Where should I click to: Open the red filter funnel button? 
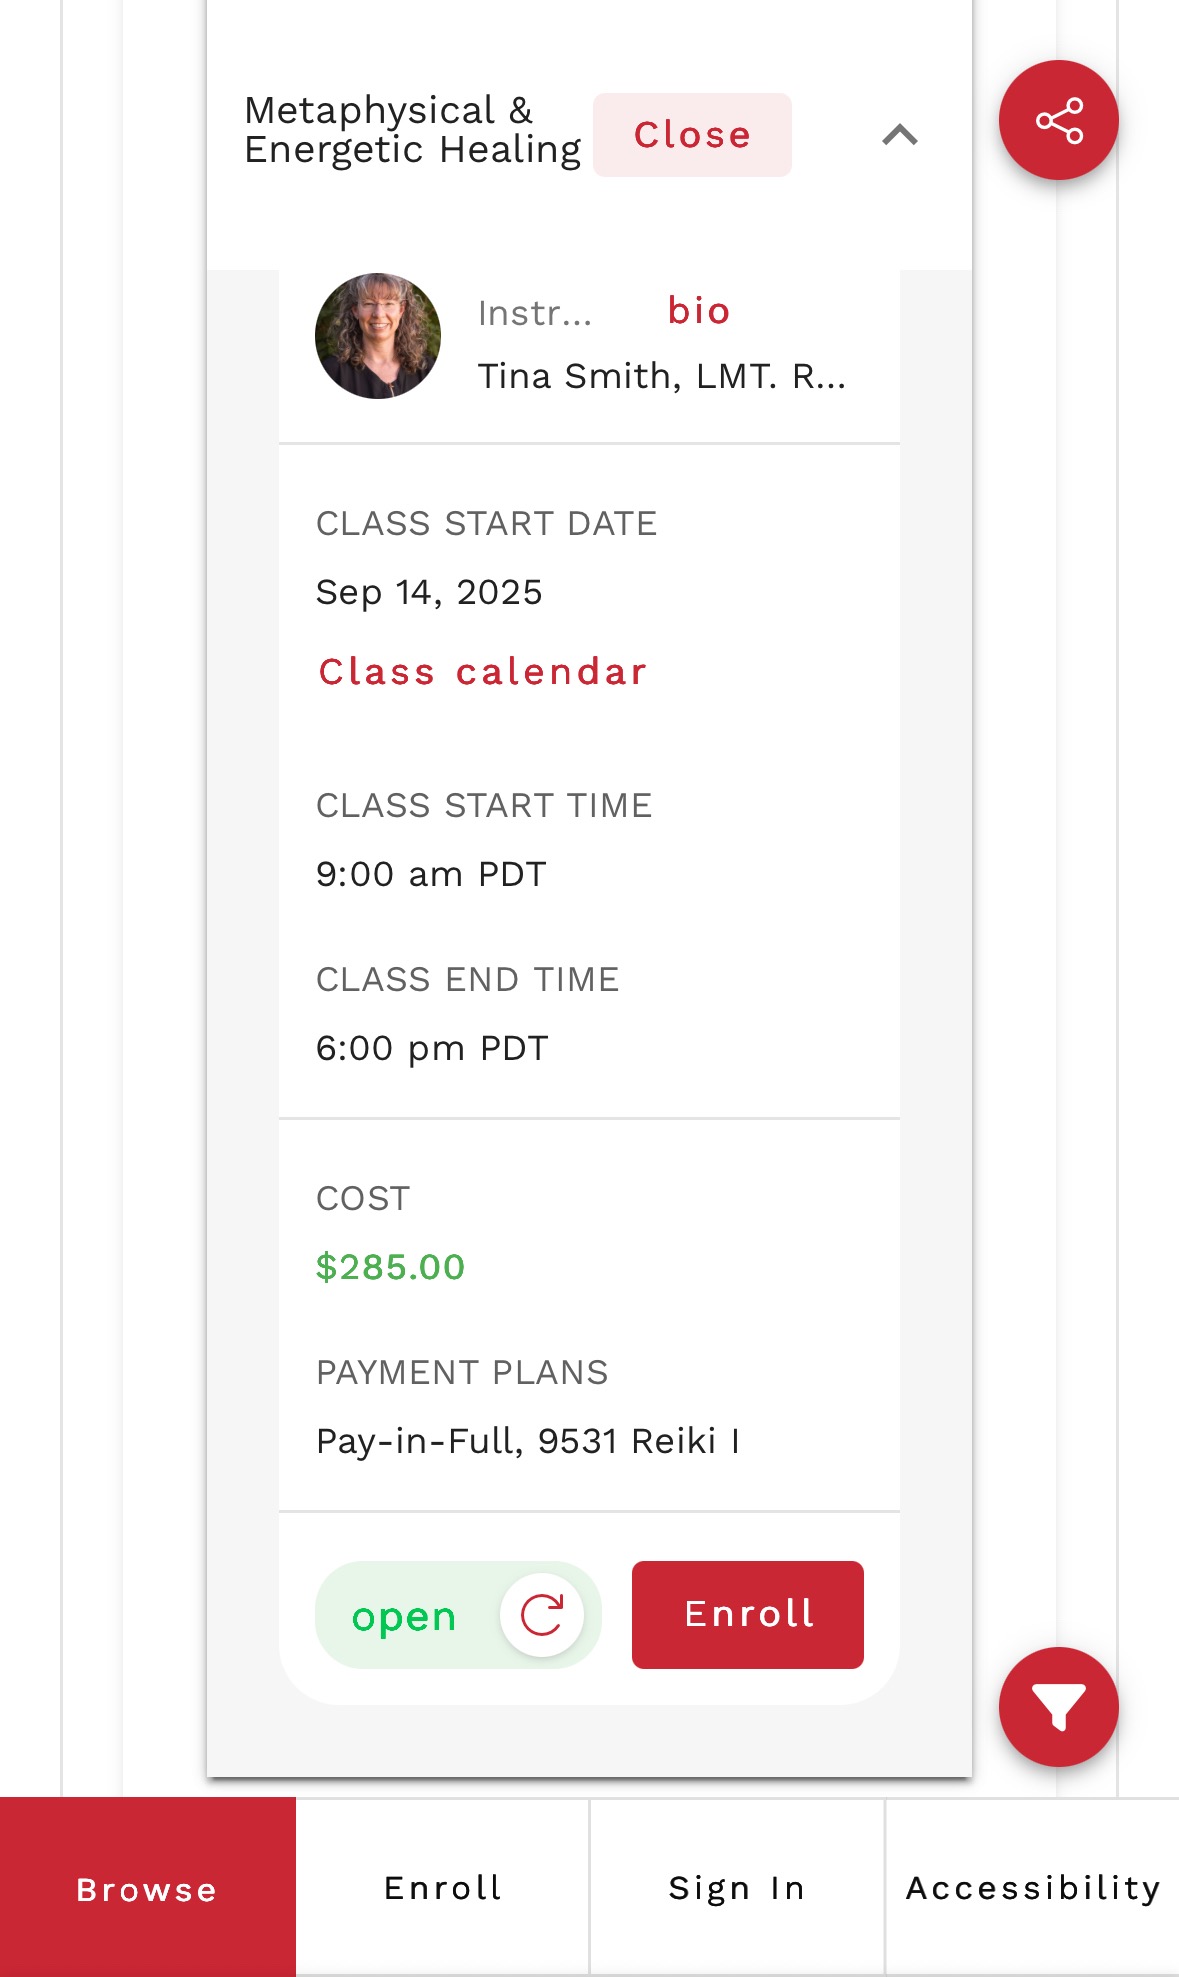tap(1058, 1706)
